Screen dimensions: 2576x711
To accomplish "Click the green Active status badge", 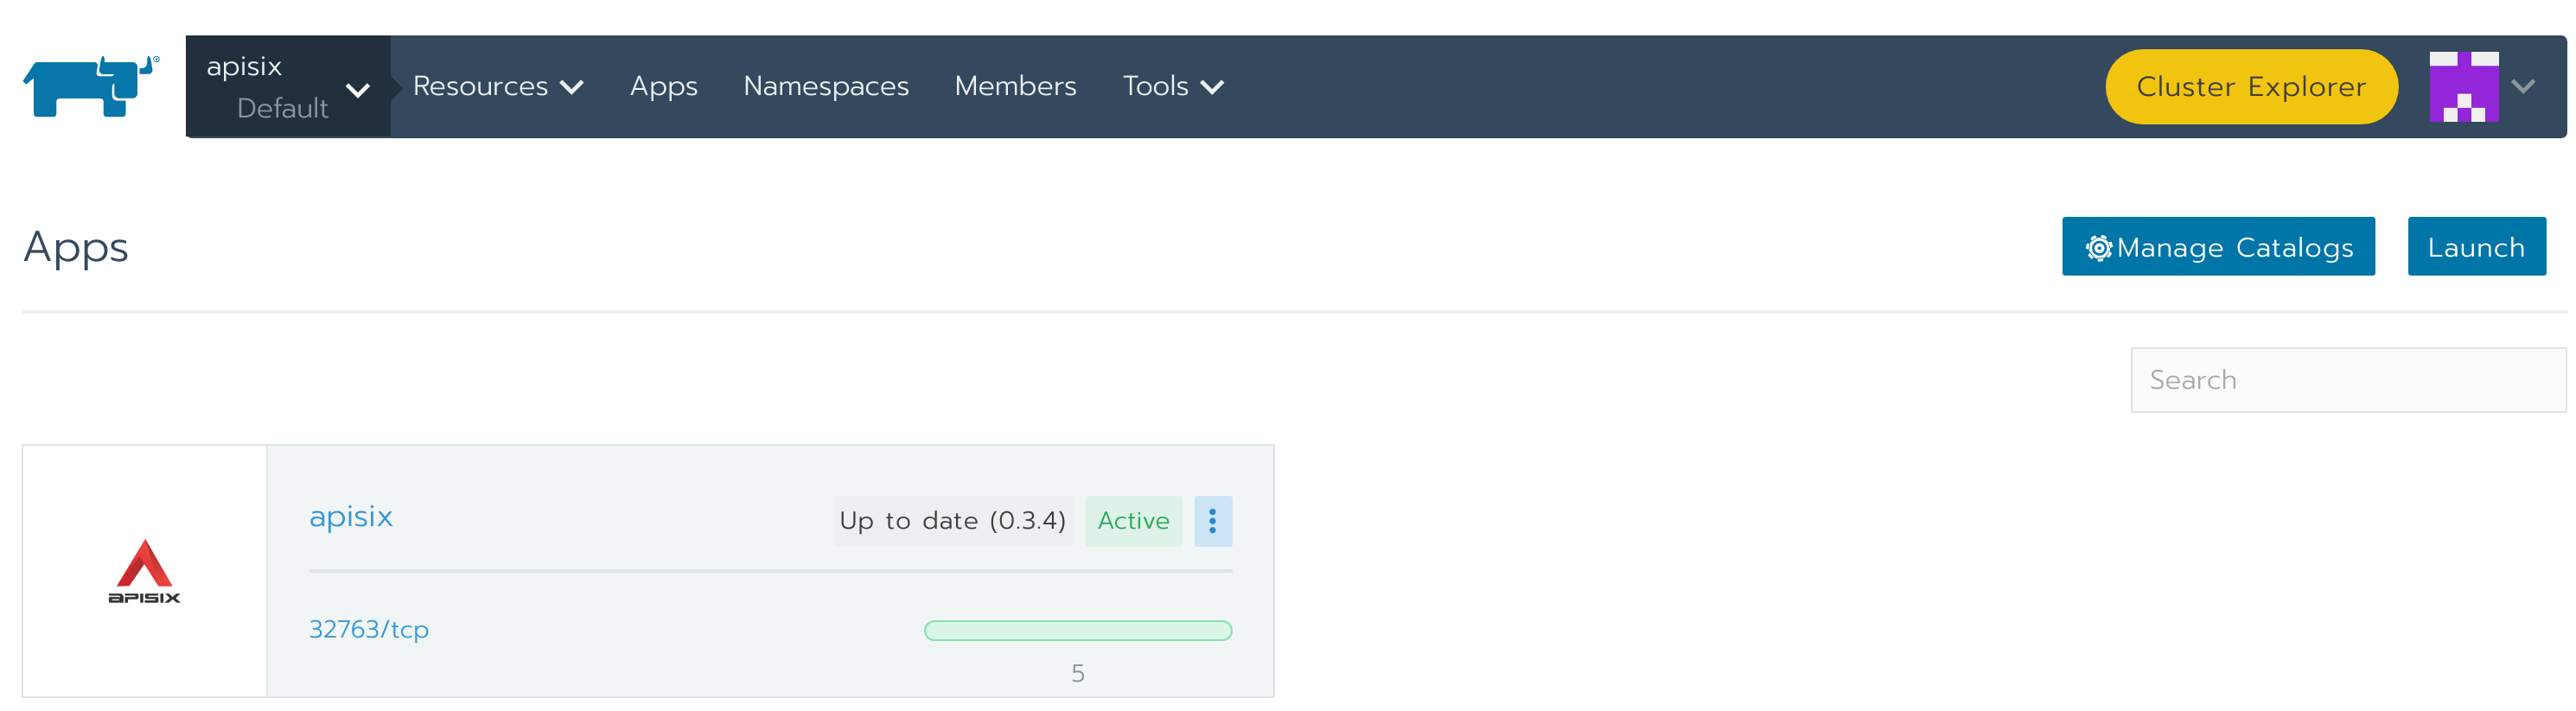I will 1133,521.
